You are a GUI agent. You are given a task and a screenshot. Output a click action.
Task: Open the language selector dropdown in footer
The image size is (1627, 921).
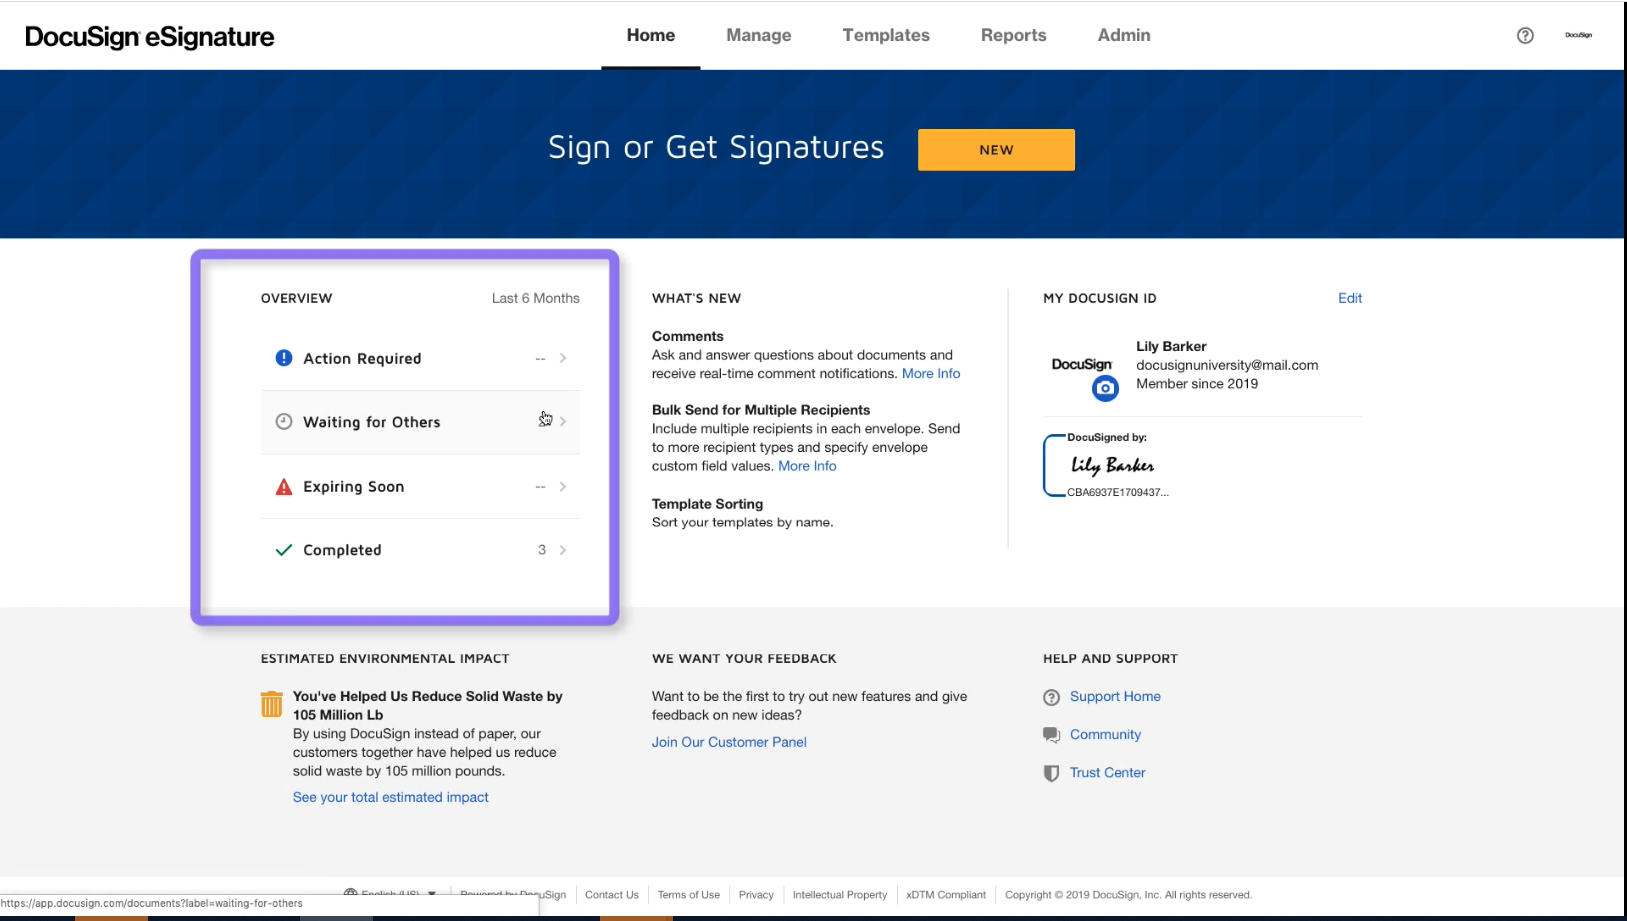pyautogui.click(x=391, y=893)
